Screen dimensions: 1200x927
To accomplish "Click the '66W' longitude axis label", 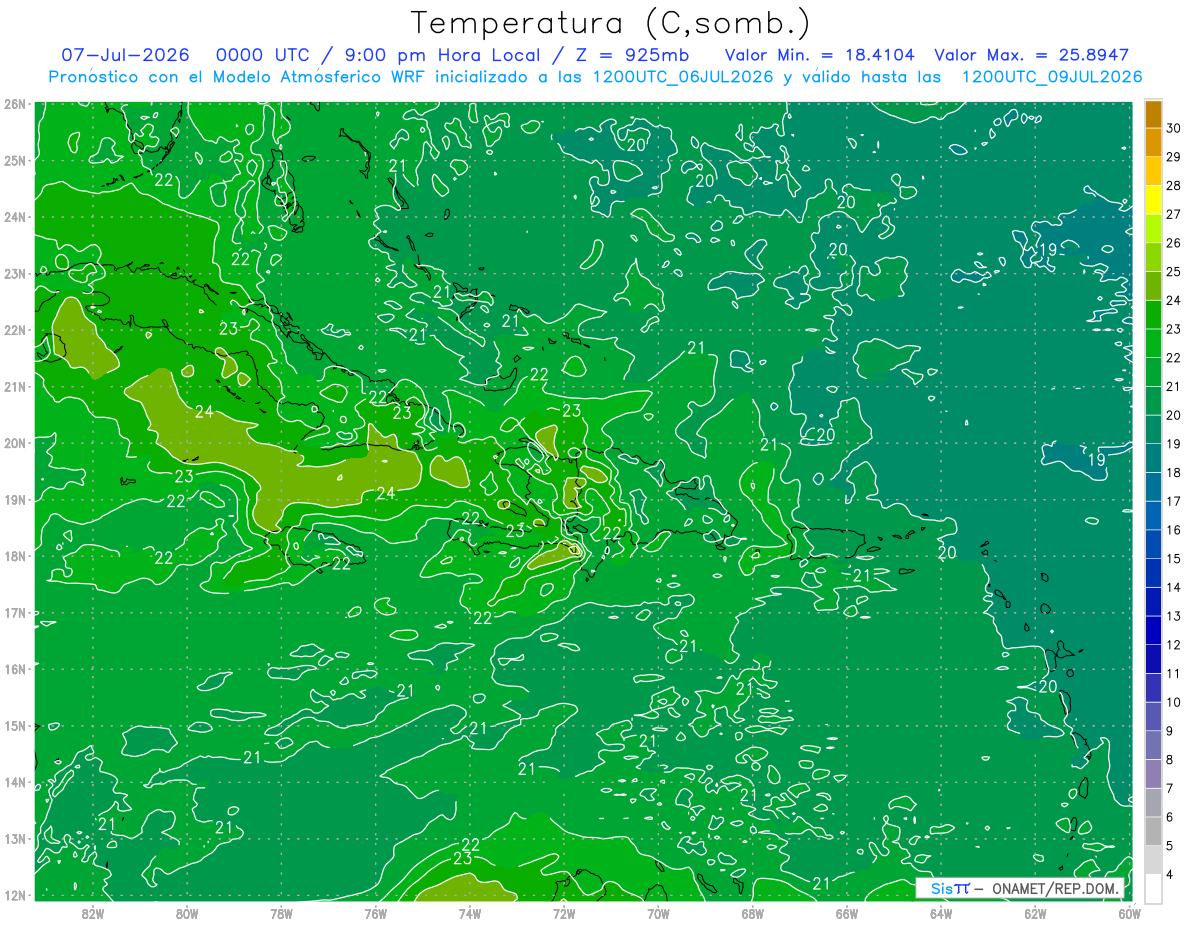I will pos(847,912).
